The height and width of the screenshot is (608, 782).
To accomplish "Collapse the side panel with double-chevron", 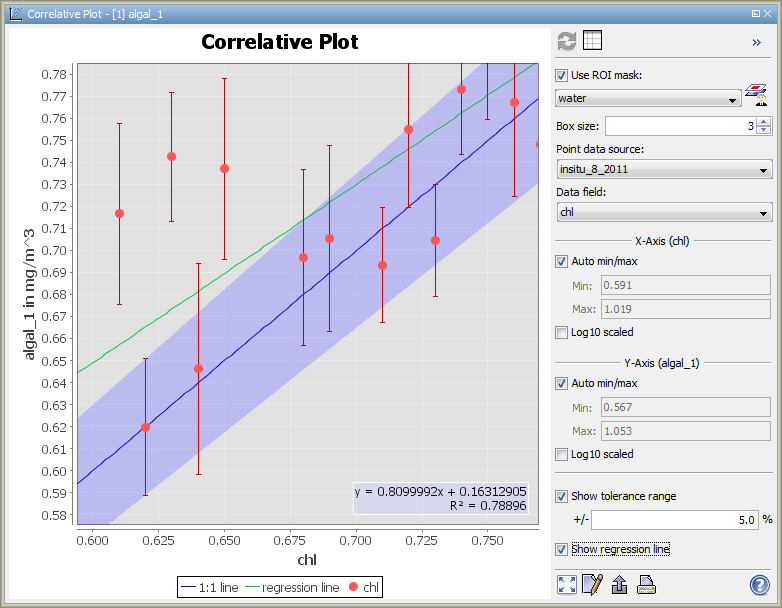I will coord(757,42).
